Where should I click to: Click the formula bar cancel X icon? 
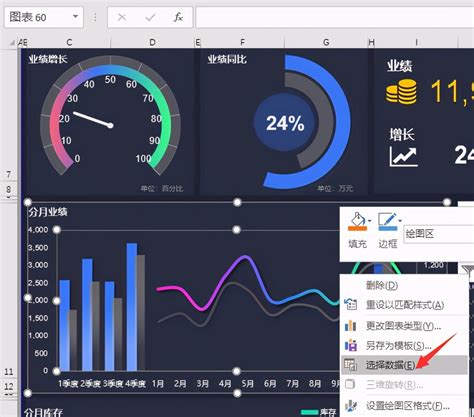122,17
